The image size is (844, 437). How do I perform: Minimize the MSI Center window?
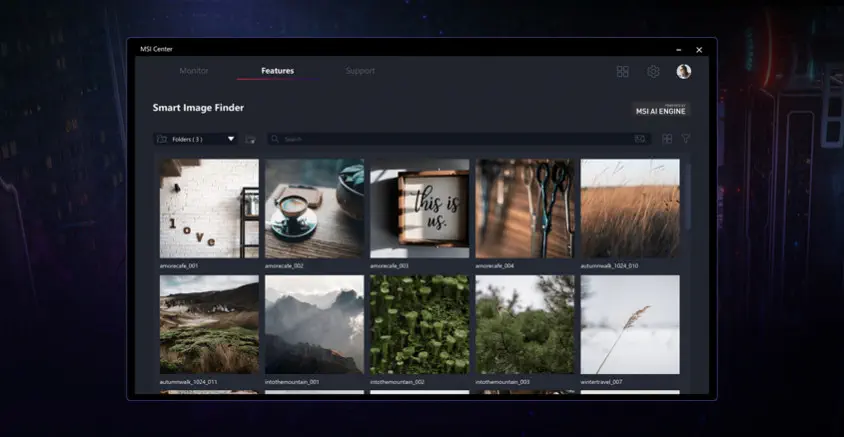click(x=678, y=49)
